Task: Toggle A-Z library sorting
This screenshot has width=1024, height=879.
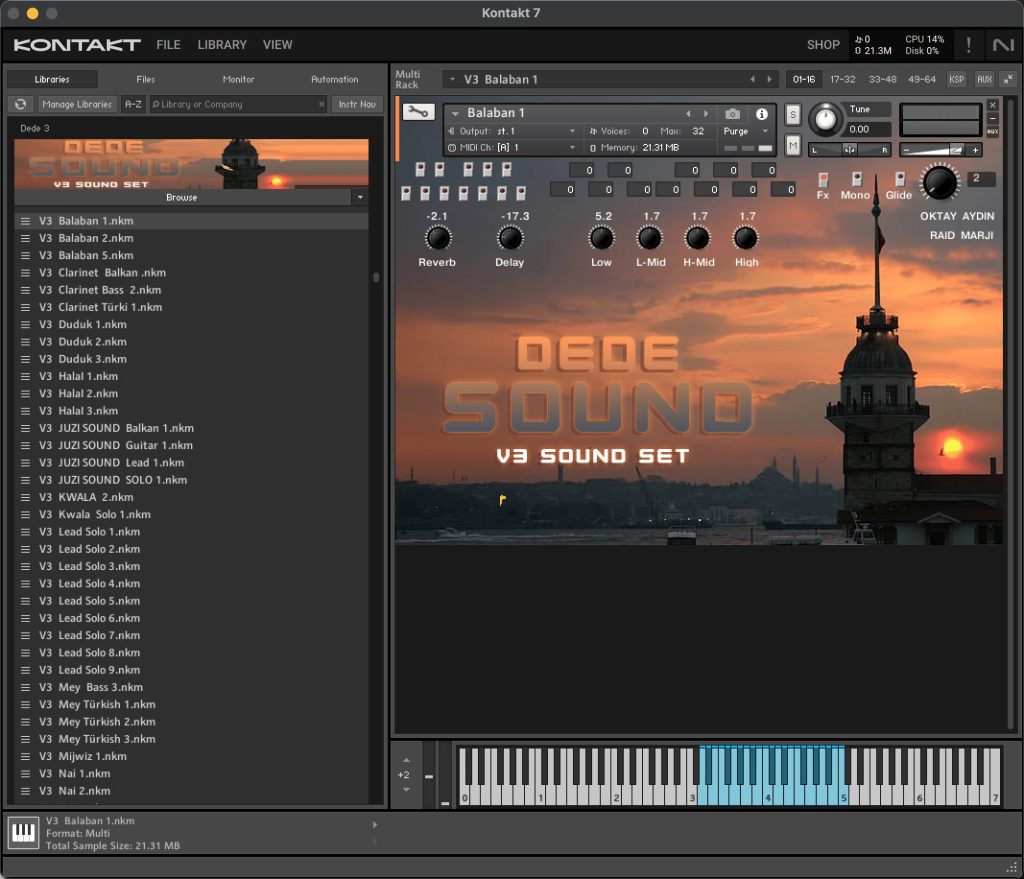Action: coord(133,104)
